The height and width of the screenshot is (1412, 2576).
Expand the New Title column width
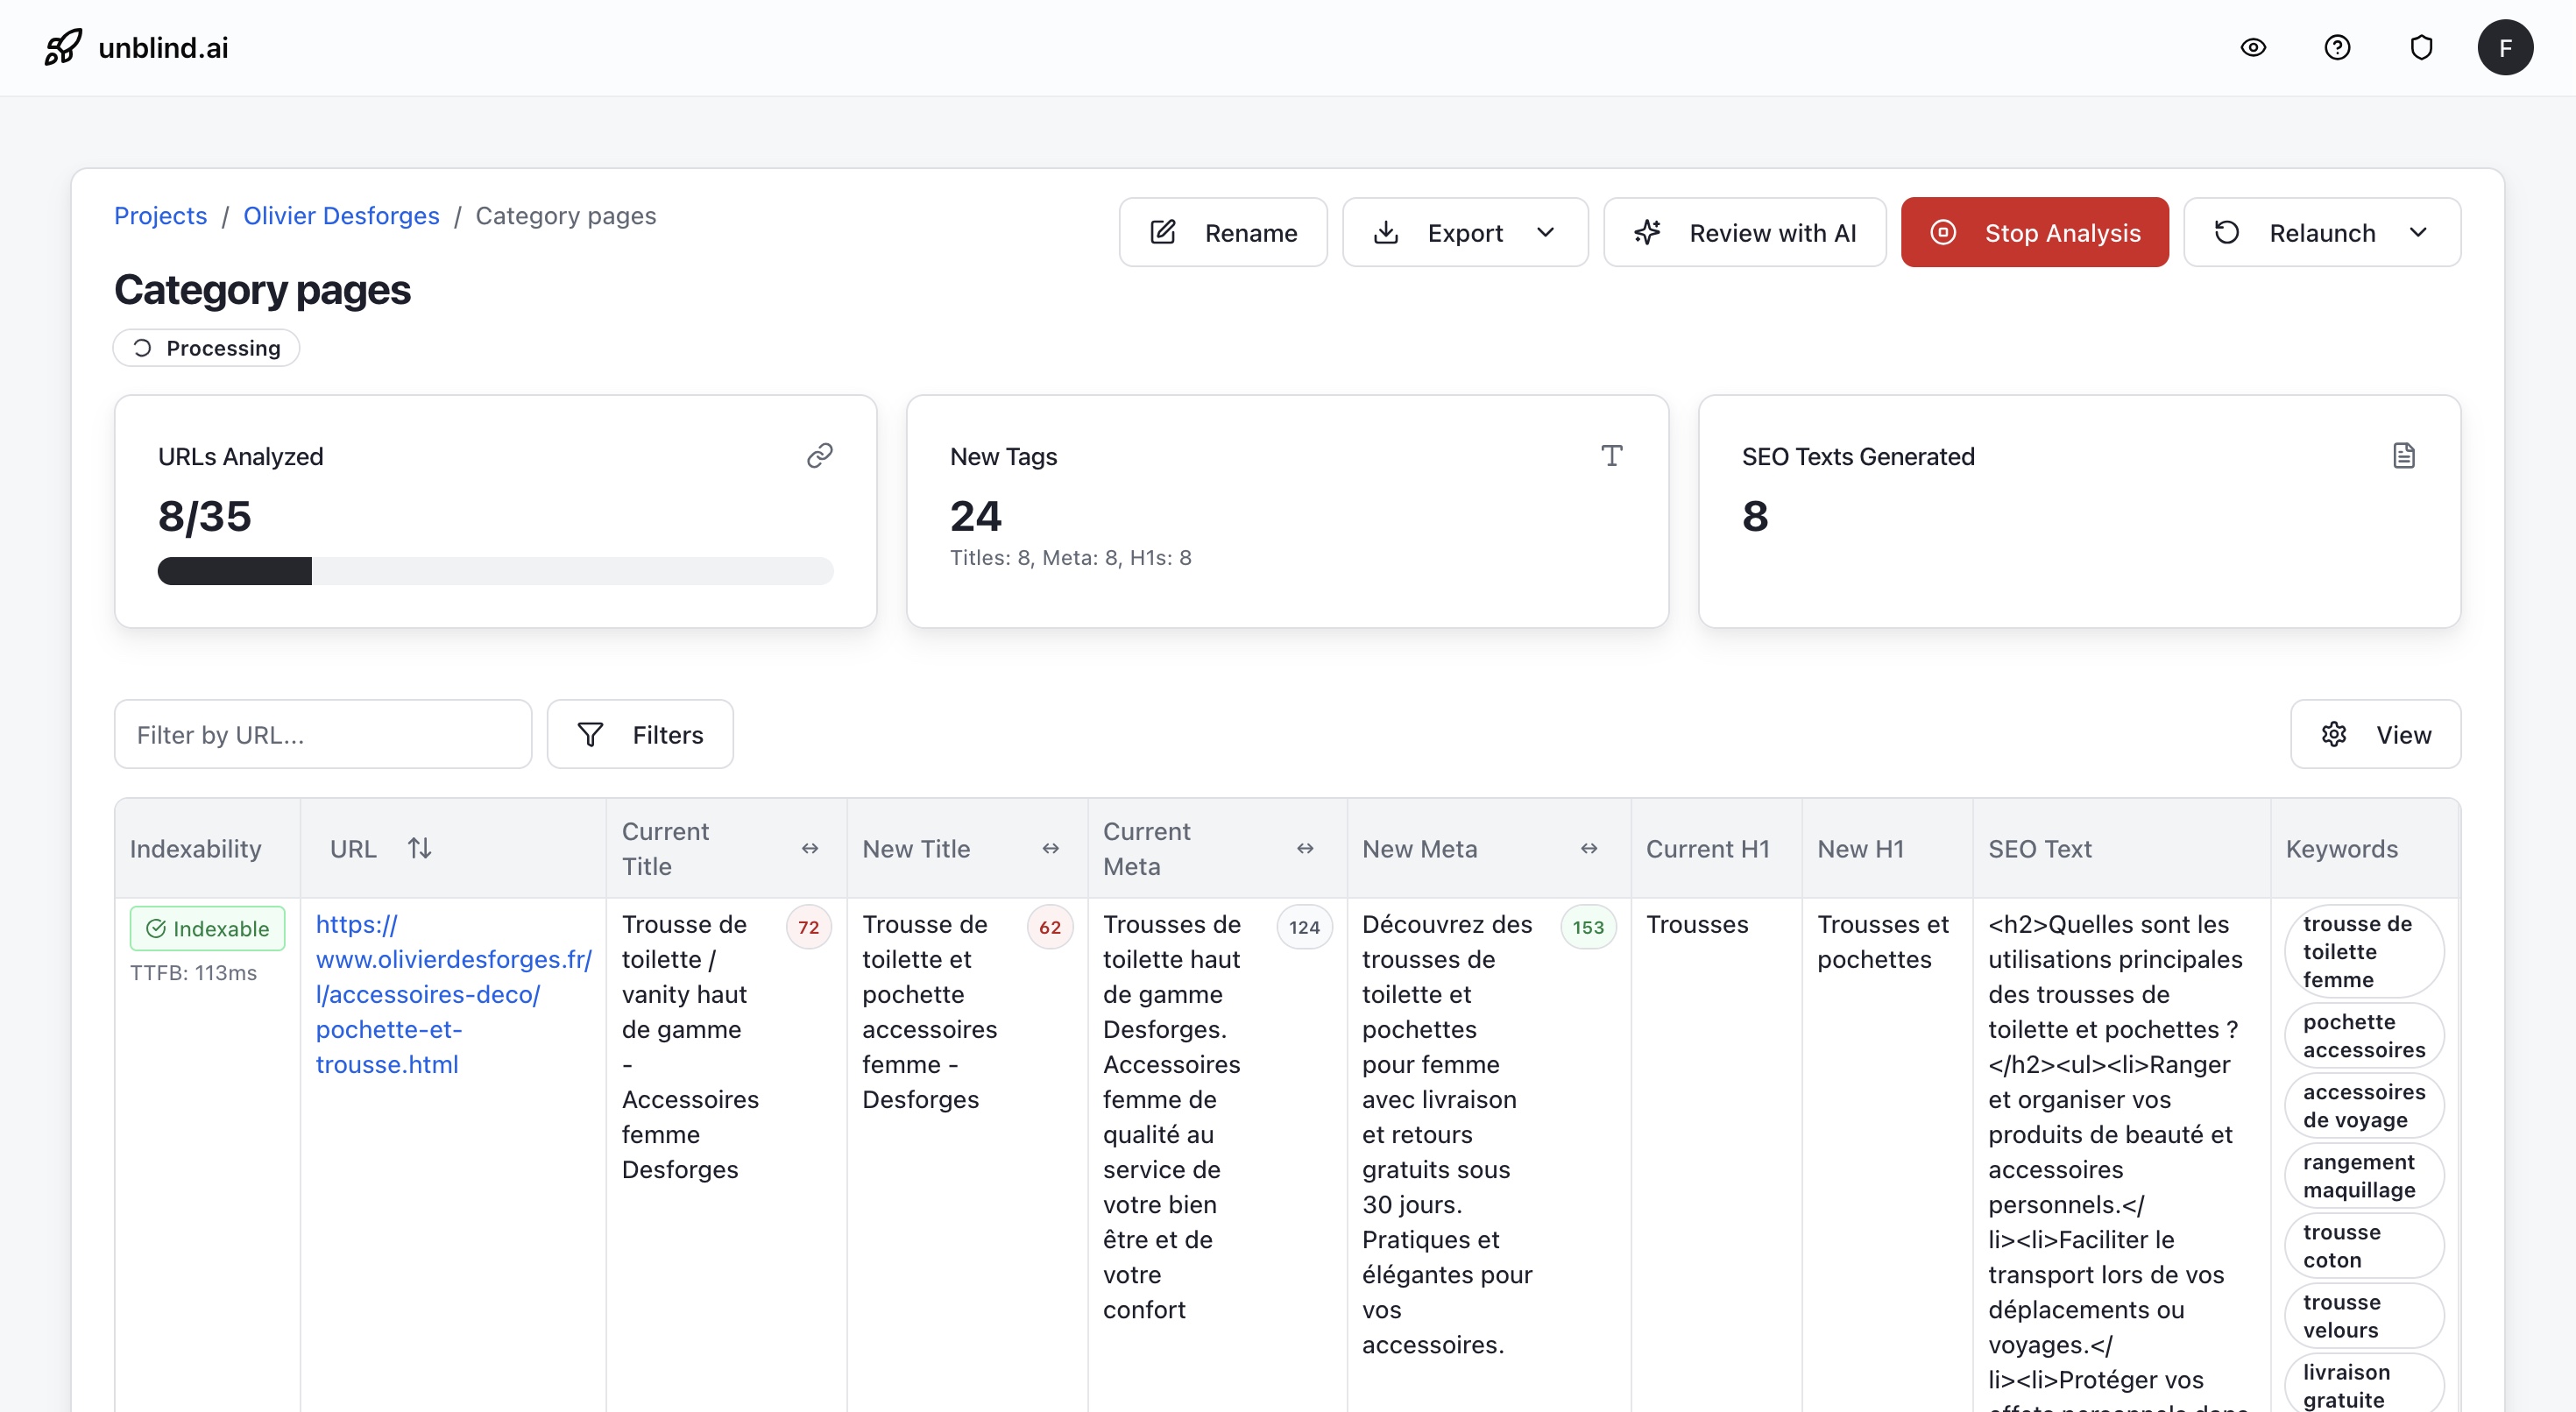pos(1050,848)
